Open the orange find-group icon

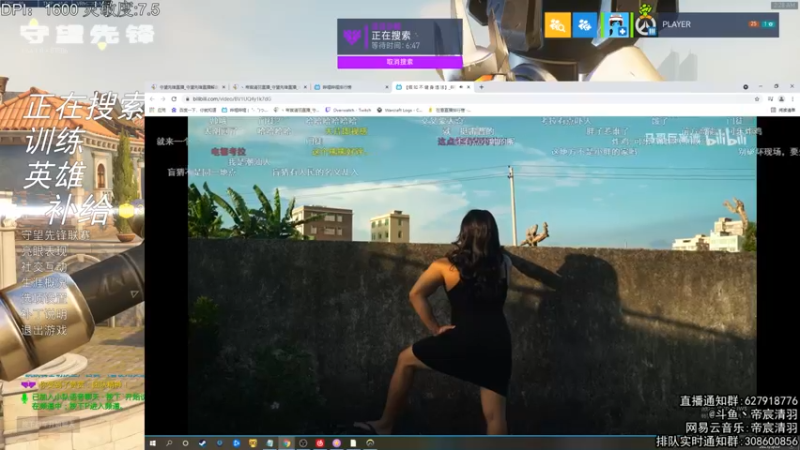(x=558, y=24)
